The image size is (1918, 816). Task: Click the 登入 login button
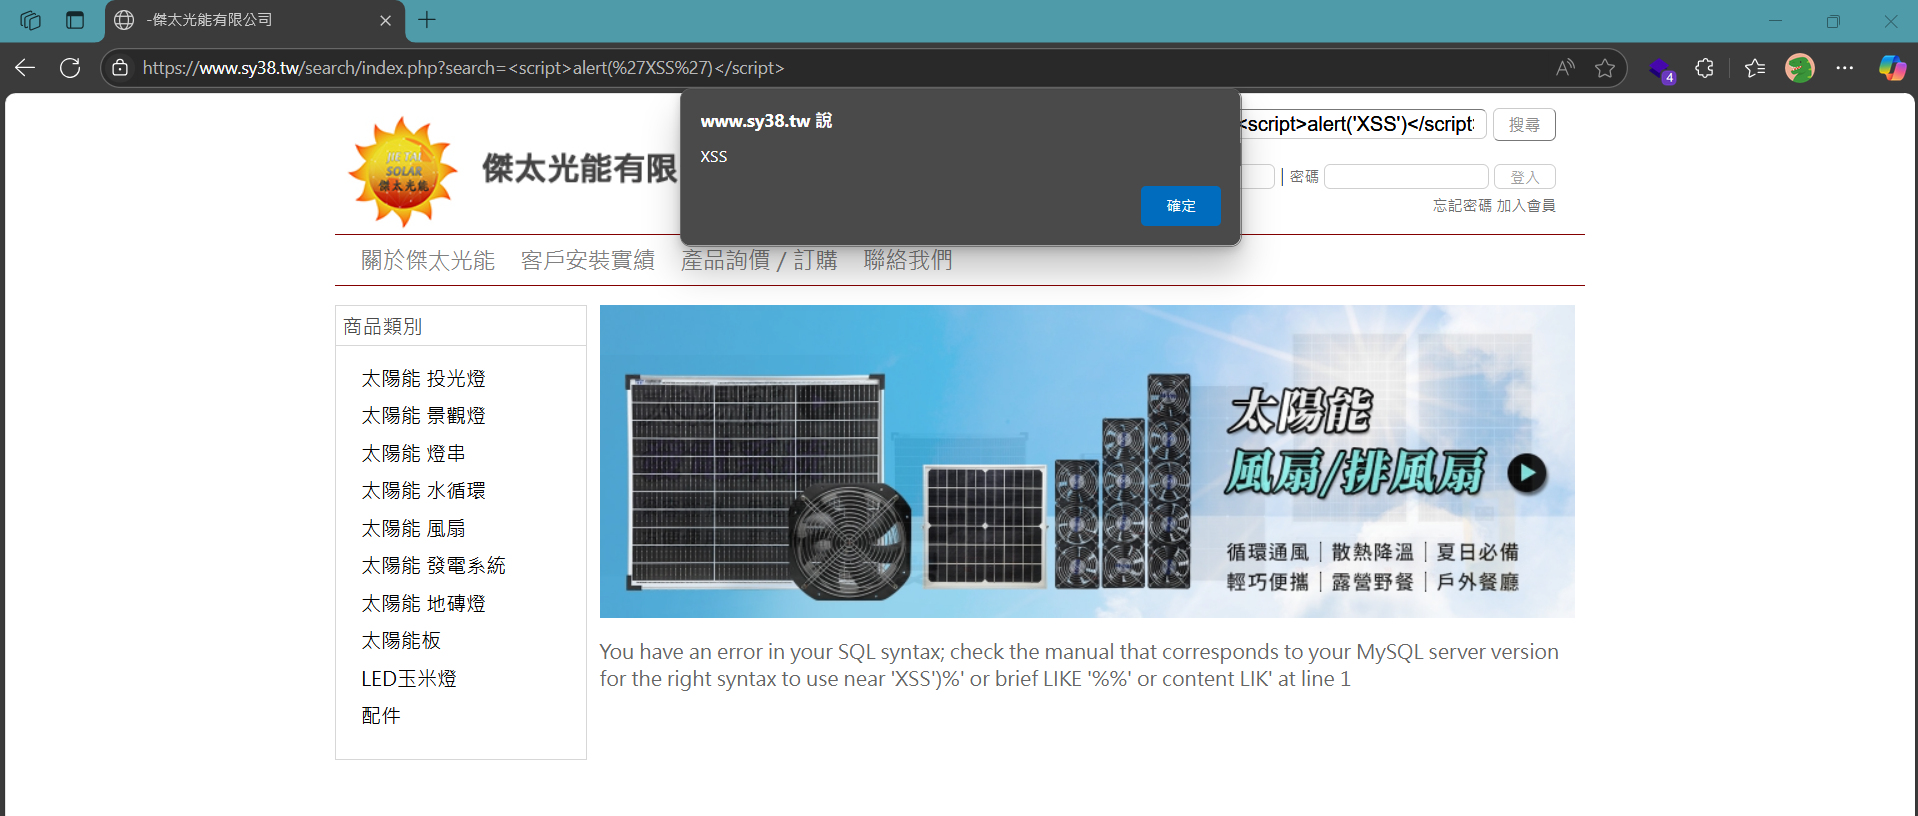coord(1525,177)
